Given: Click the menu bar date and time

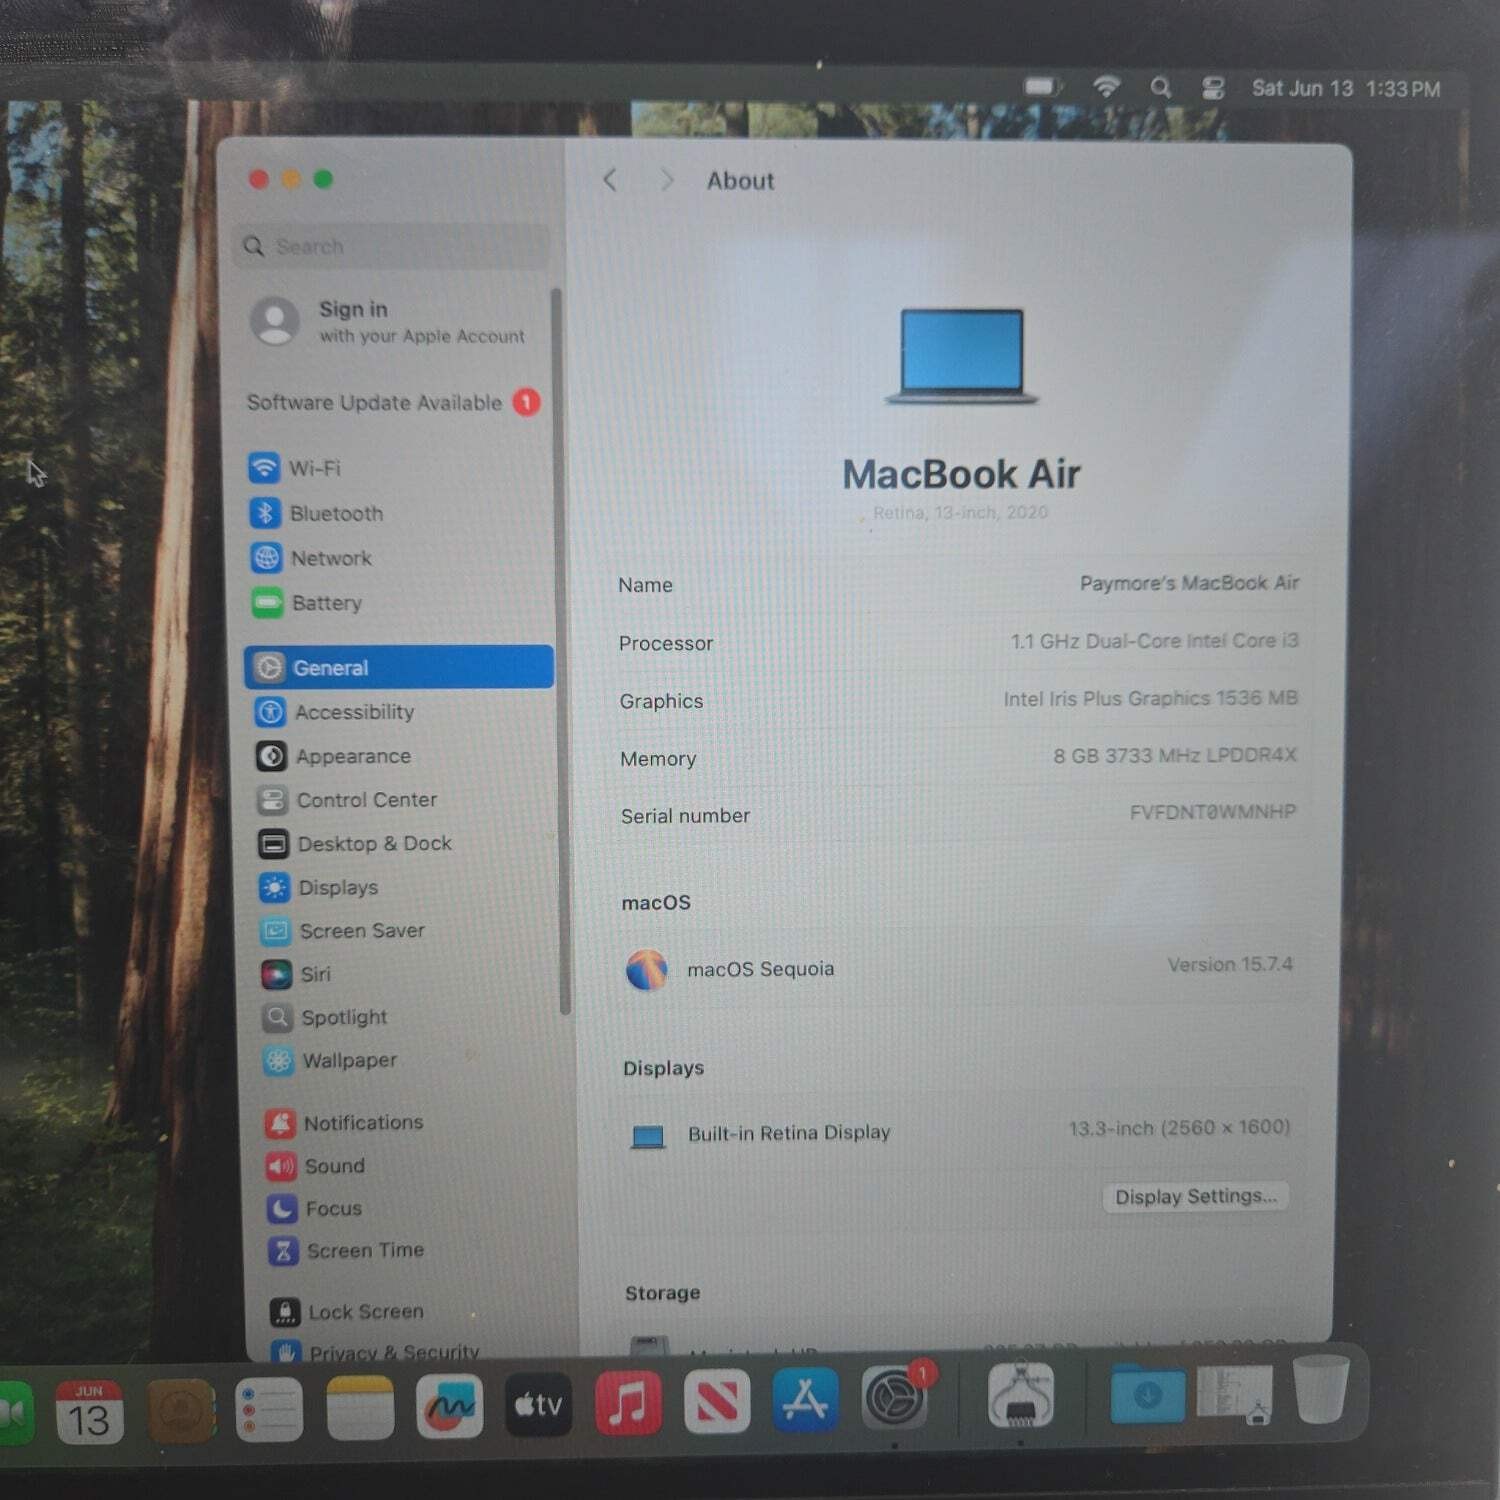Looking at the screenshot, I should [x=1346, y=89].
